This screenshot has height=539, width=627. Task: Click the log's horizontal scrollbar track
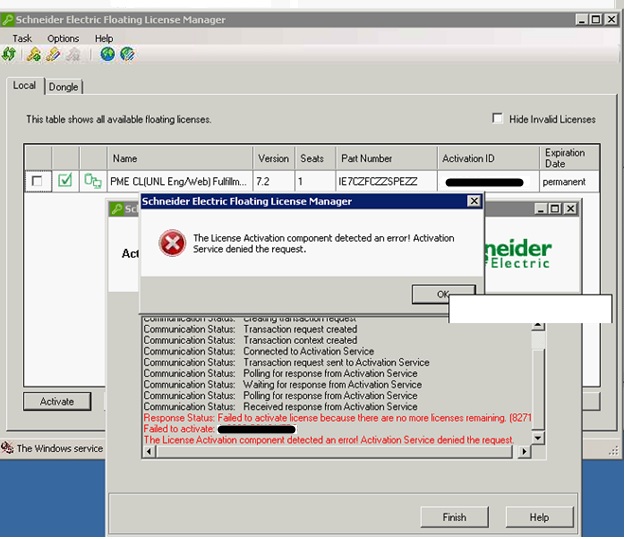click(335, 452)
